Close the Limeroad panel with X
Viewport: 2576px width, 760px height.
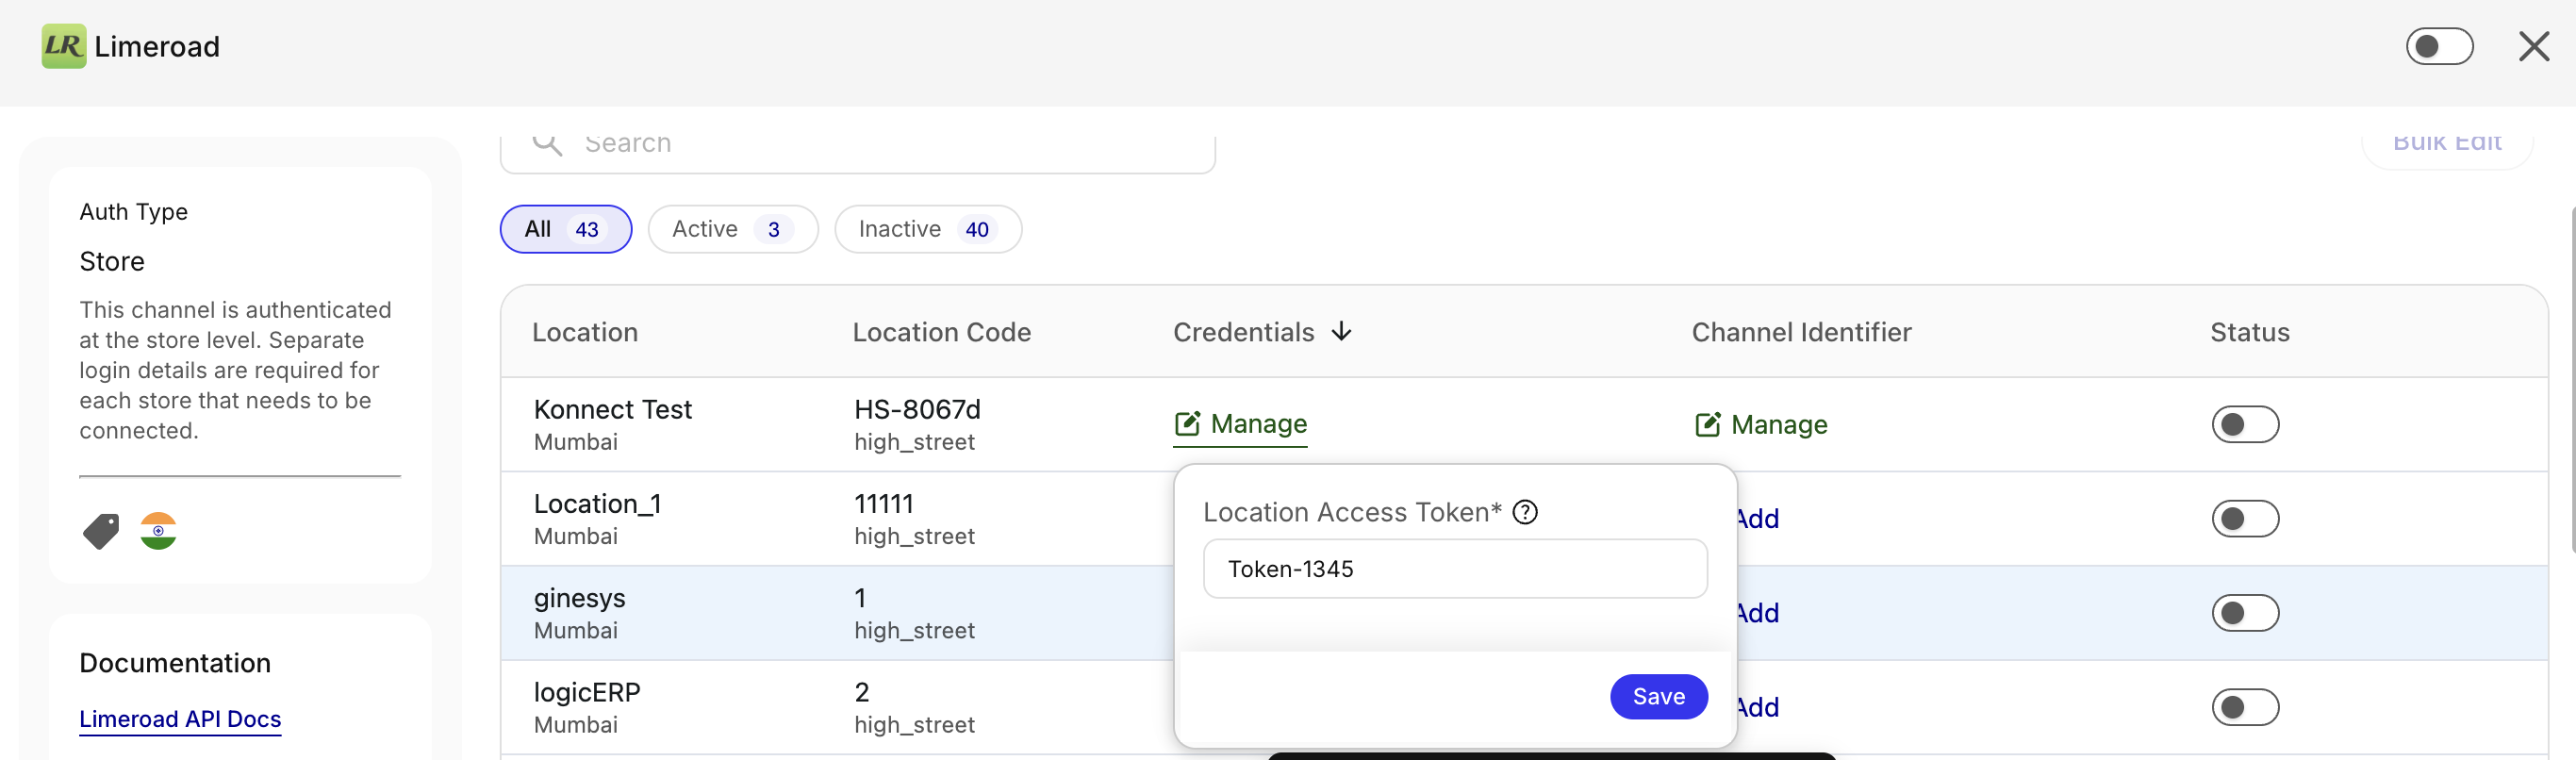tap(2534, 46)
